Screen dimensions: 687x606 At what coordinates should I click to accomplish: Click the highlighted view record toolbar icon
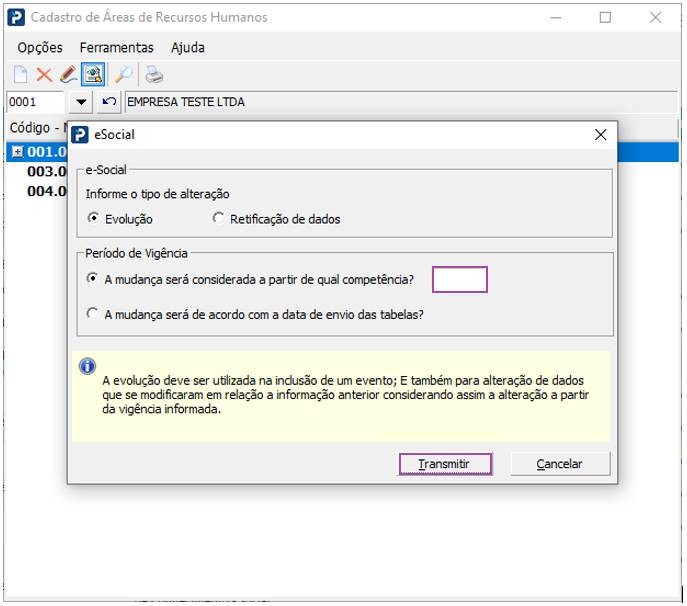(x=93, y=74)
